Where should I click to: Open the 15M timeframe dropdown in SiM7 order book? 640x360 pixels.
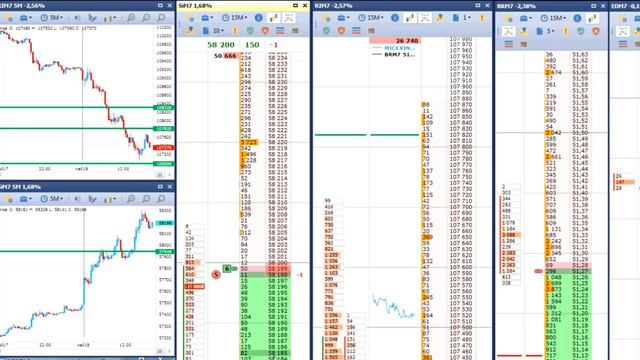coord(234,18)
